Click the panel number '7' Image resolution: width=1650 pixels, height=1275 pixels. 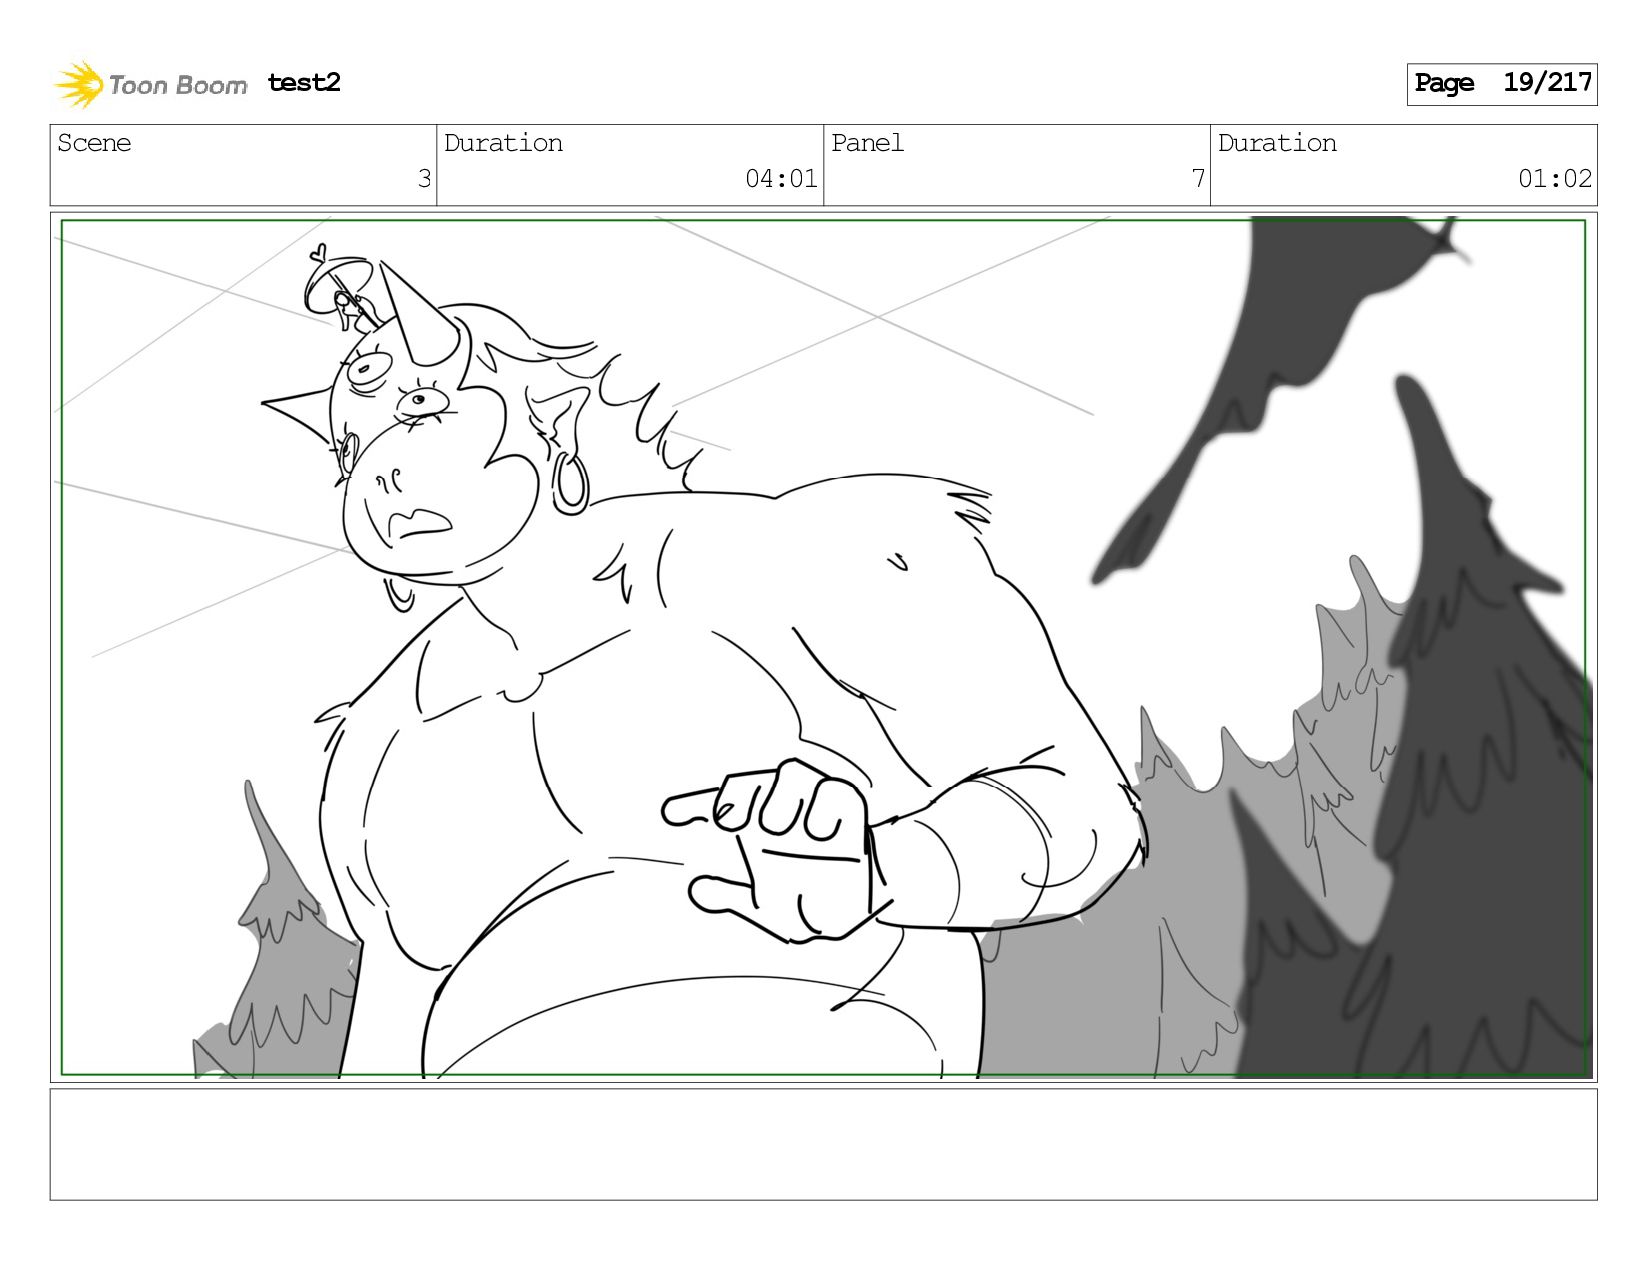pyautogui.click(x=1198, y=179)
